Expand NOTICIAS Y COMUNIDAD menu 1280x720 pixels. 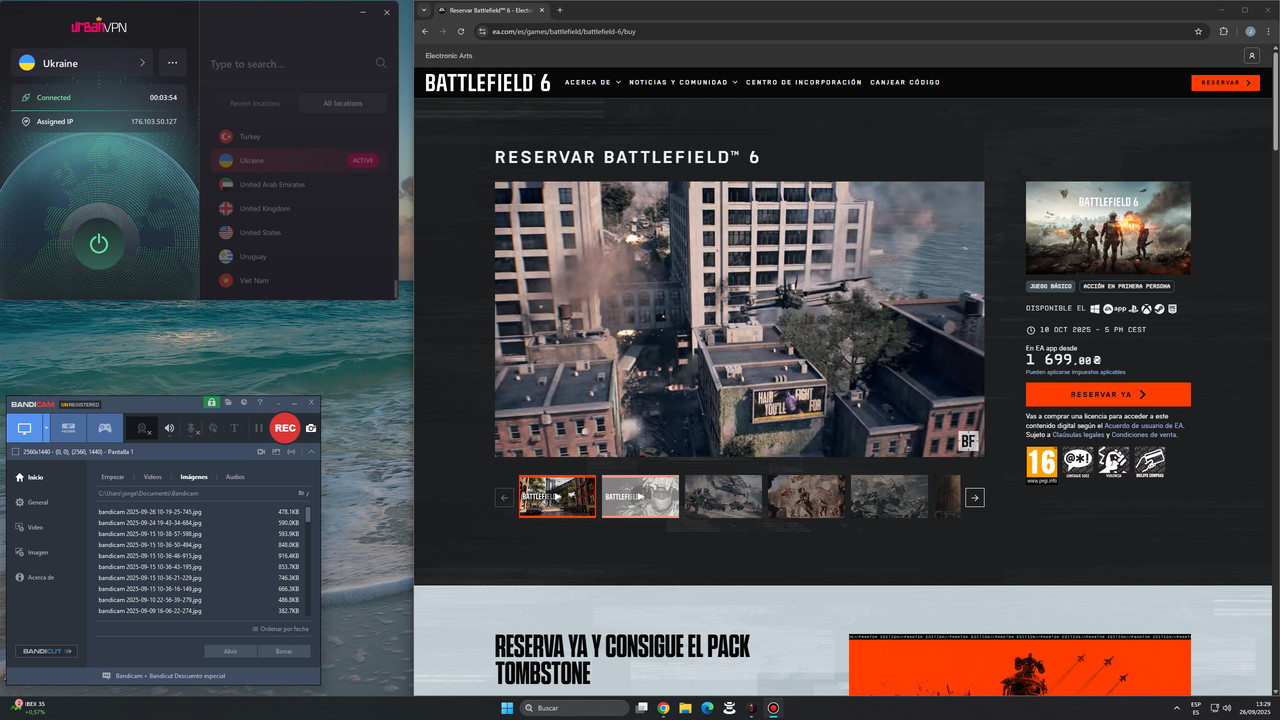pos(683,82)
